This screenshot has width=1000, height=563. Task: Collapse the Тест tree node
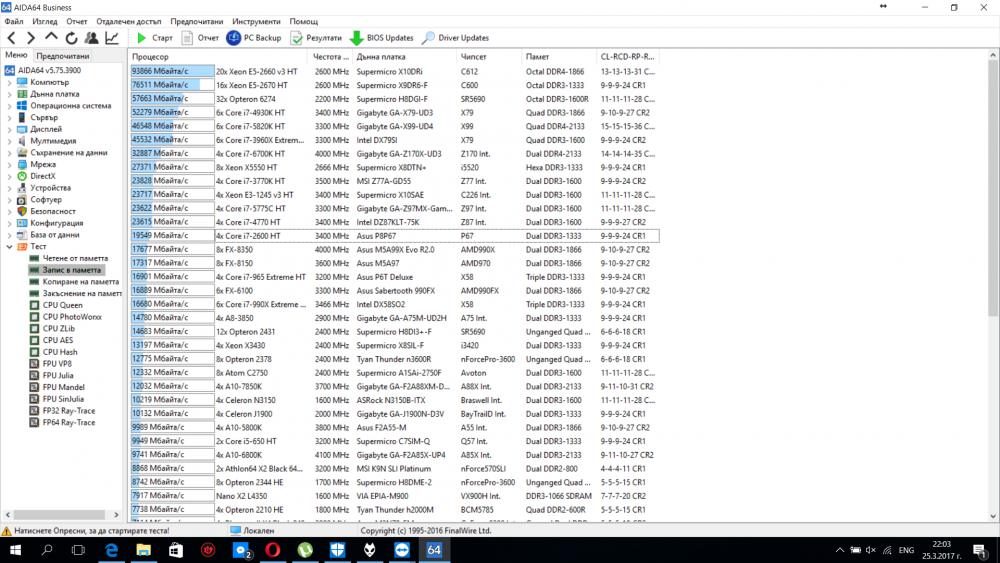tap(10, 246)
